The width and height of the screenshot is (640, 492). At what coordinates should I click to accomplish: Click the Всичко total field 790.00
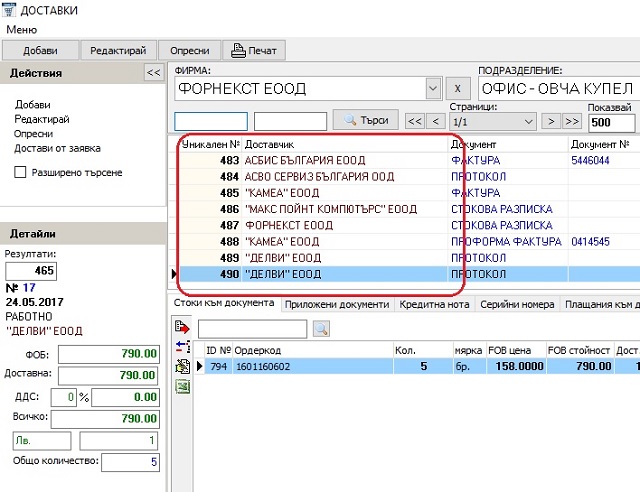pos(105,419)
